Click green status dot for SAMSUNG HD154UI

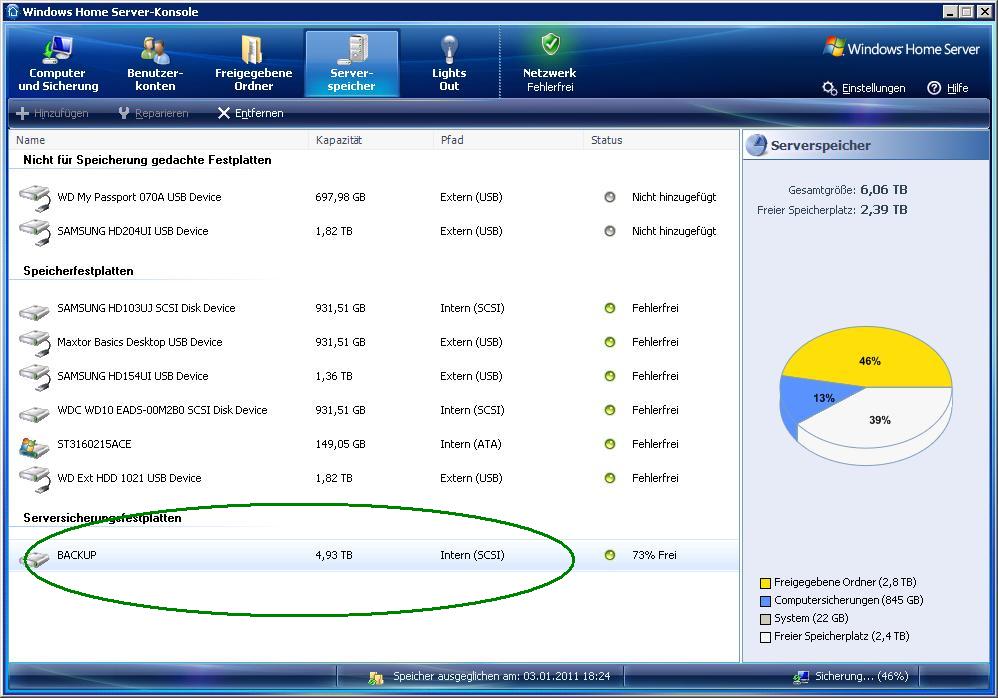tap(610, 376)
